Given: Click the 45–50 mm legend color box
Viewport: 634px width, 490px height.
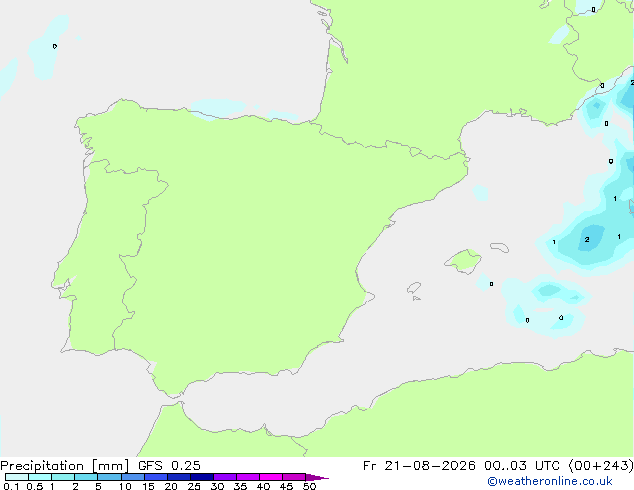Looking at the screenshot, I should tap(294, 477).
